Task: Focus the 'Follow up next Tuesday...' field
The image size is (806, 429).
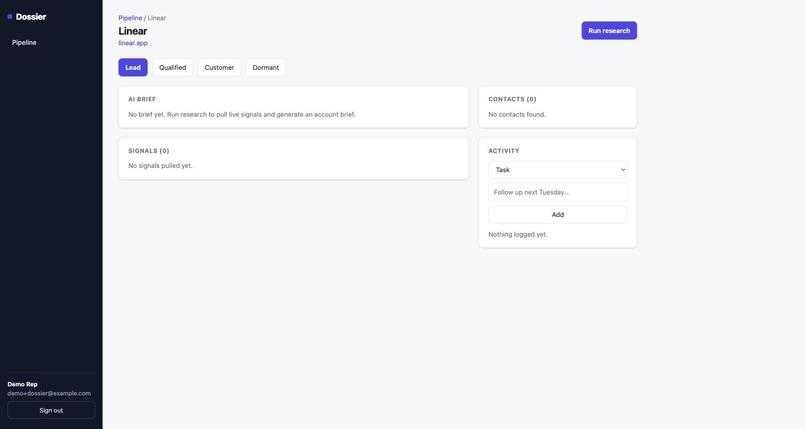Action: click(558, 192)
